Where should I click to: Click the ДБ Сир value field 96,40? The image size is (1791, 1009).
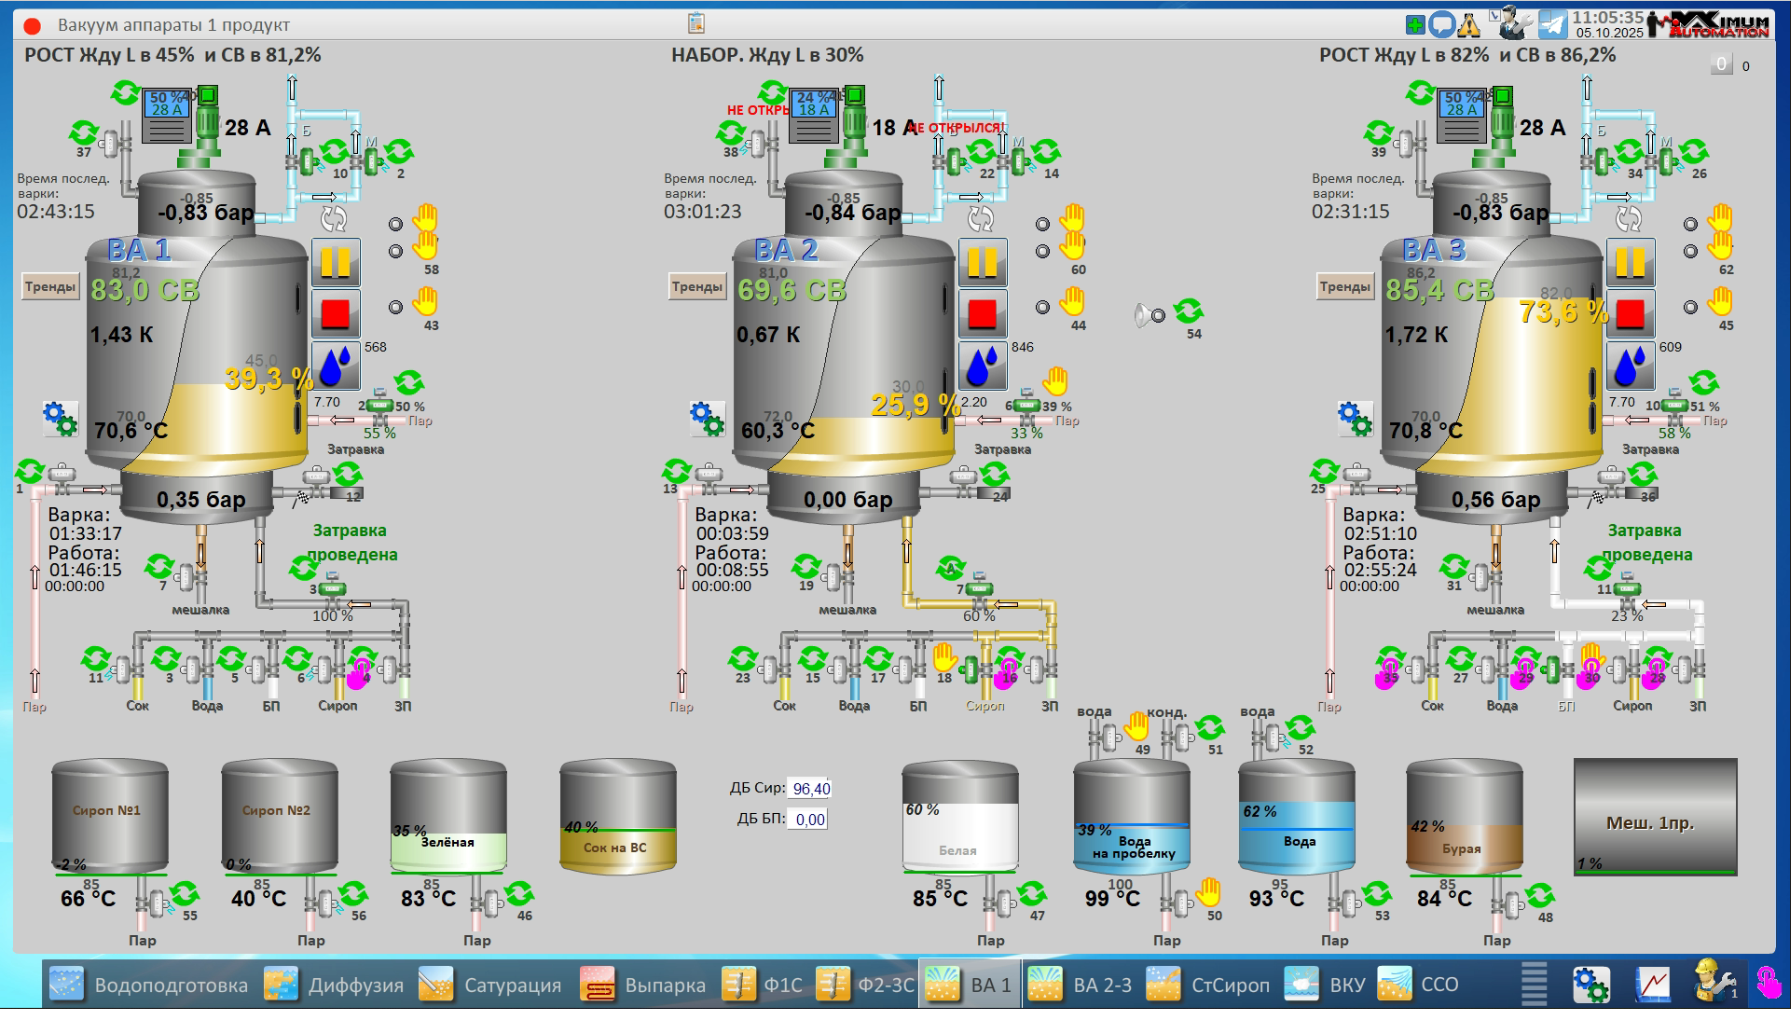coord(810,789)
